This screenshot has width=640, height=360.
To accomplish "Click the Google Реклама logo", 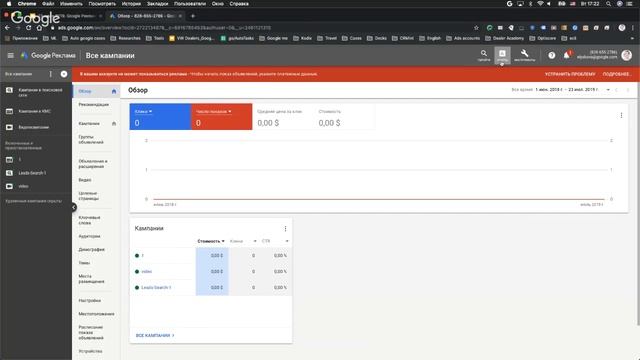I will click(48, 55).
